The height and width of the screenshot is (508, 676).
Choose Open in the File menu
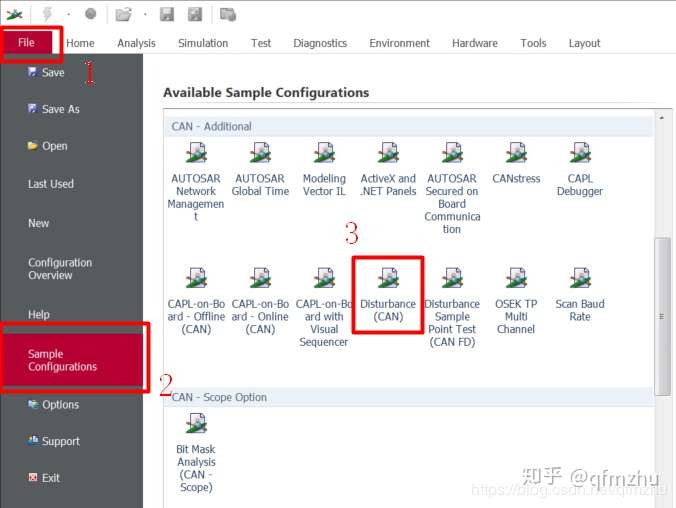point(47,146)
